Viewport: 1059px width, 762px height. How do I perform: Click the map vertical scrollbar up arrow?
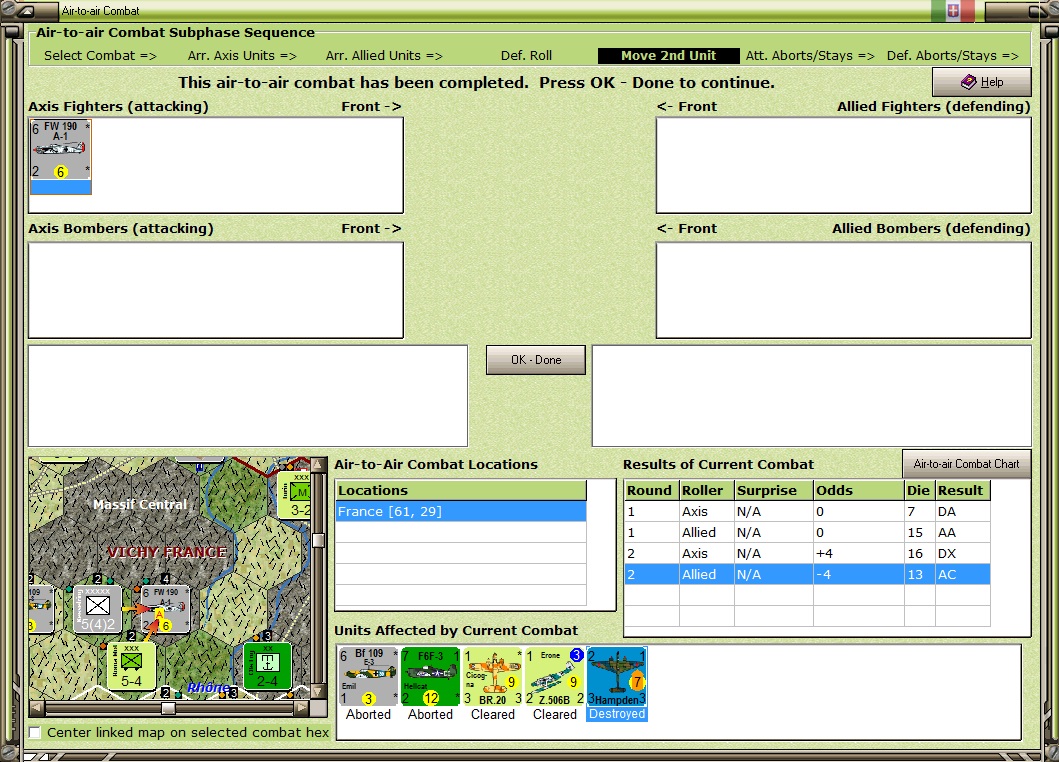pos(318,465)
